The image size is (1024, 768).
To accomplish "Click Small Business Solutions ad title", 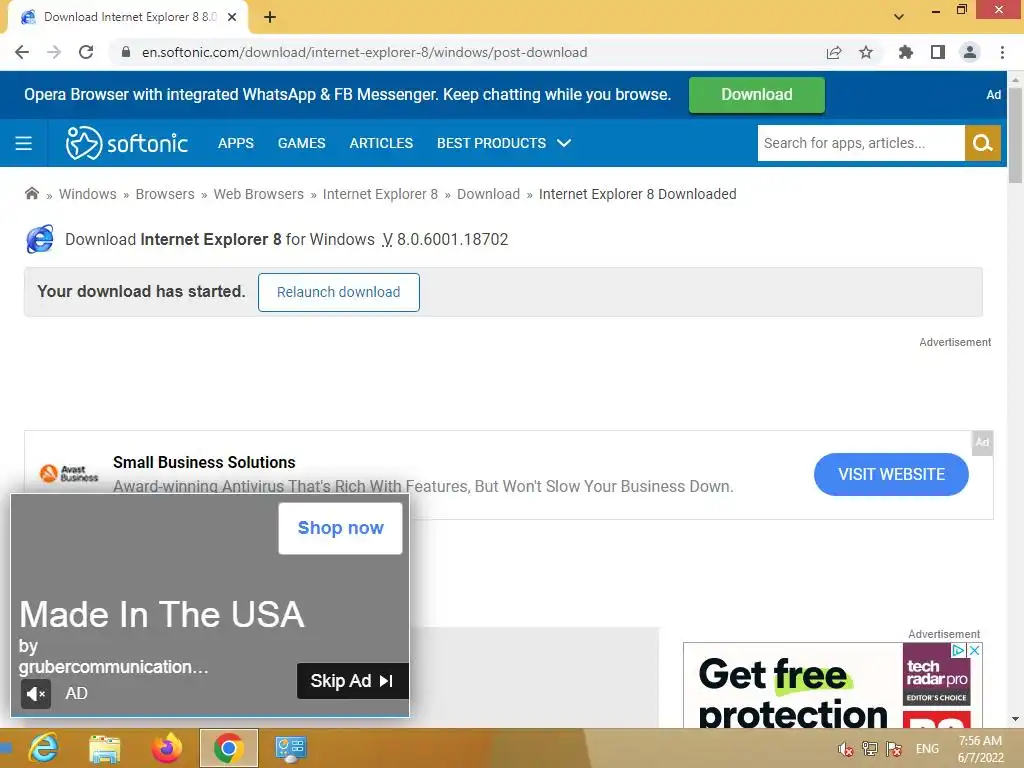I will pos(204,462).
